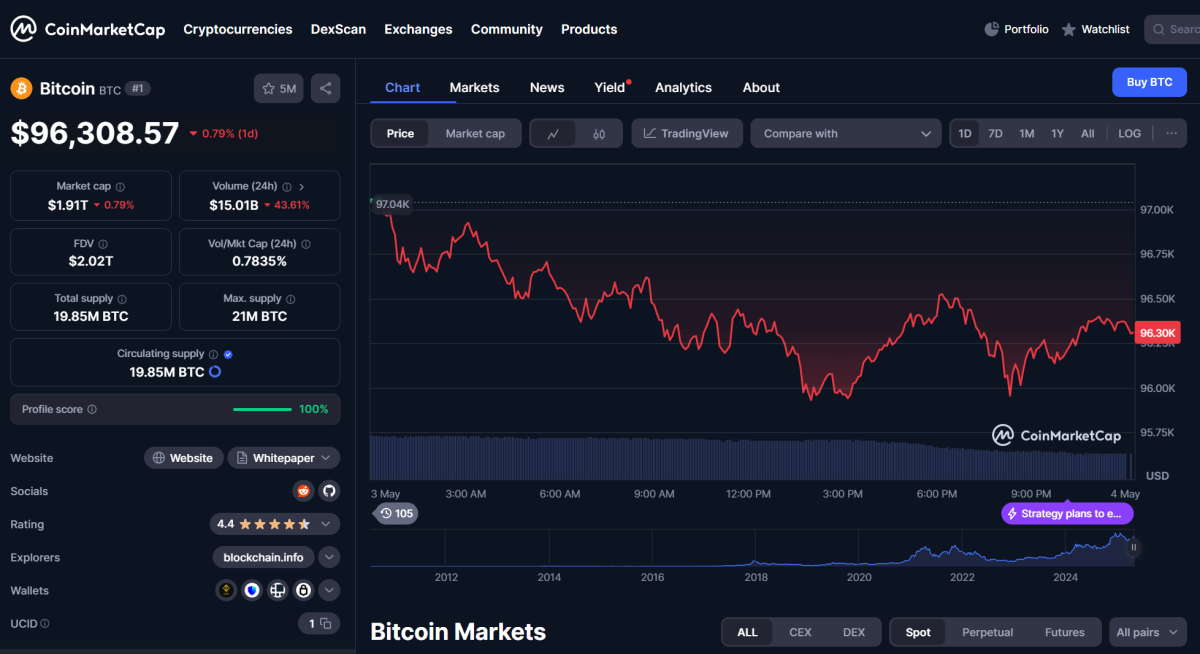Switch to the Yield tab
The height and width of the screenshot is (654, 1200).
click(x=610, y=87)
